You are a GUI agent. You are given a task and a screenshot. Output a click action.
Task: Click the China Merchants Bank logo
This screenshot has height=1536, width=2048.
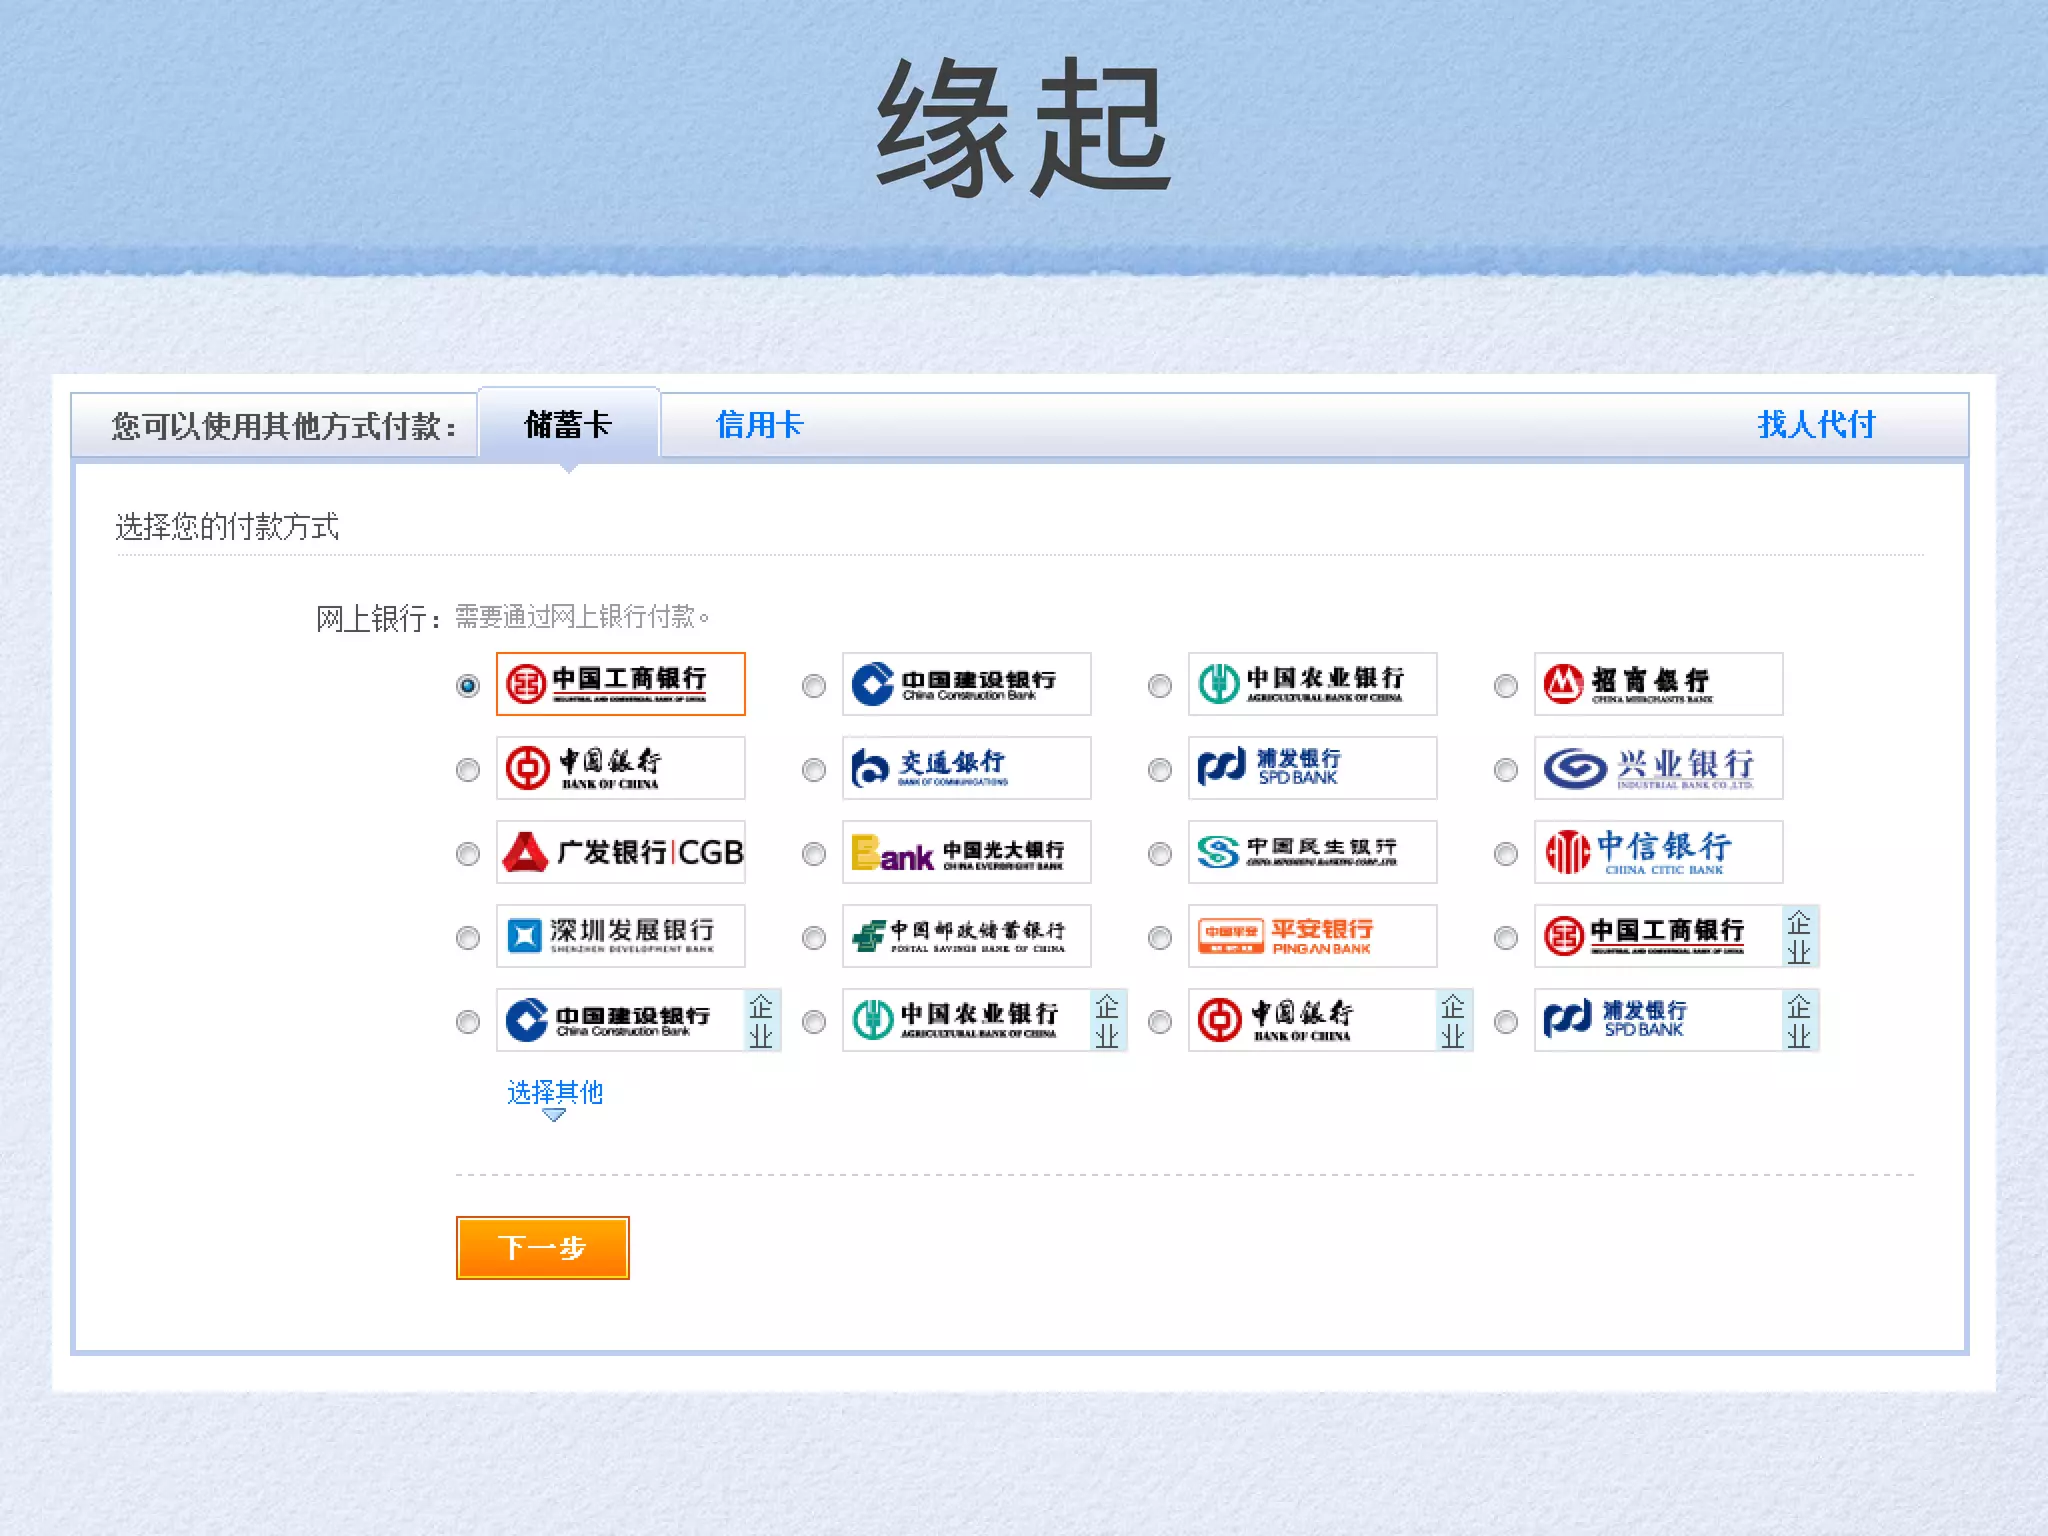(x=1658, y=684)
